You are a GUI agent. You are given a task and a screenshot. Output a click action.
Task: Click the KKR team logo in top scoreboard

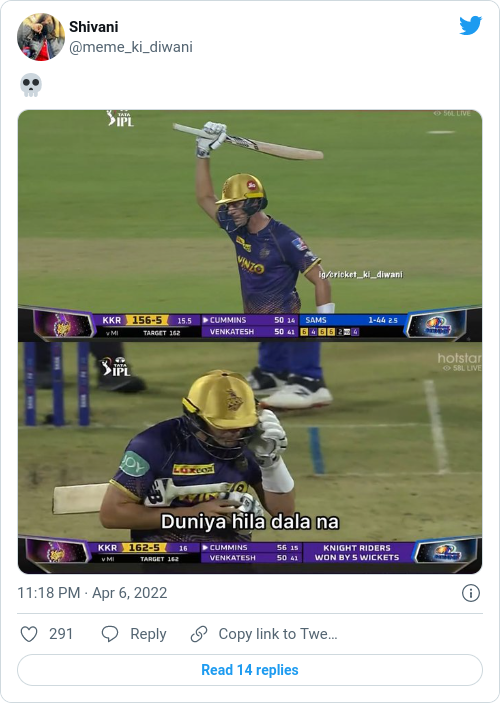62,324
